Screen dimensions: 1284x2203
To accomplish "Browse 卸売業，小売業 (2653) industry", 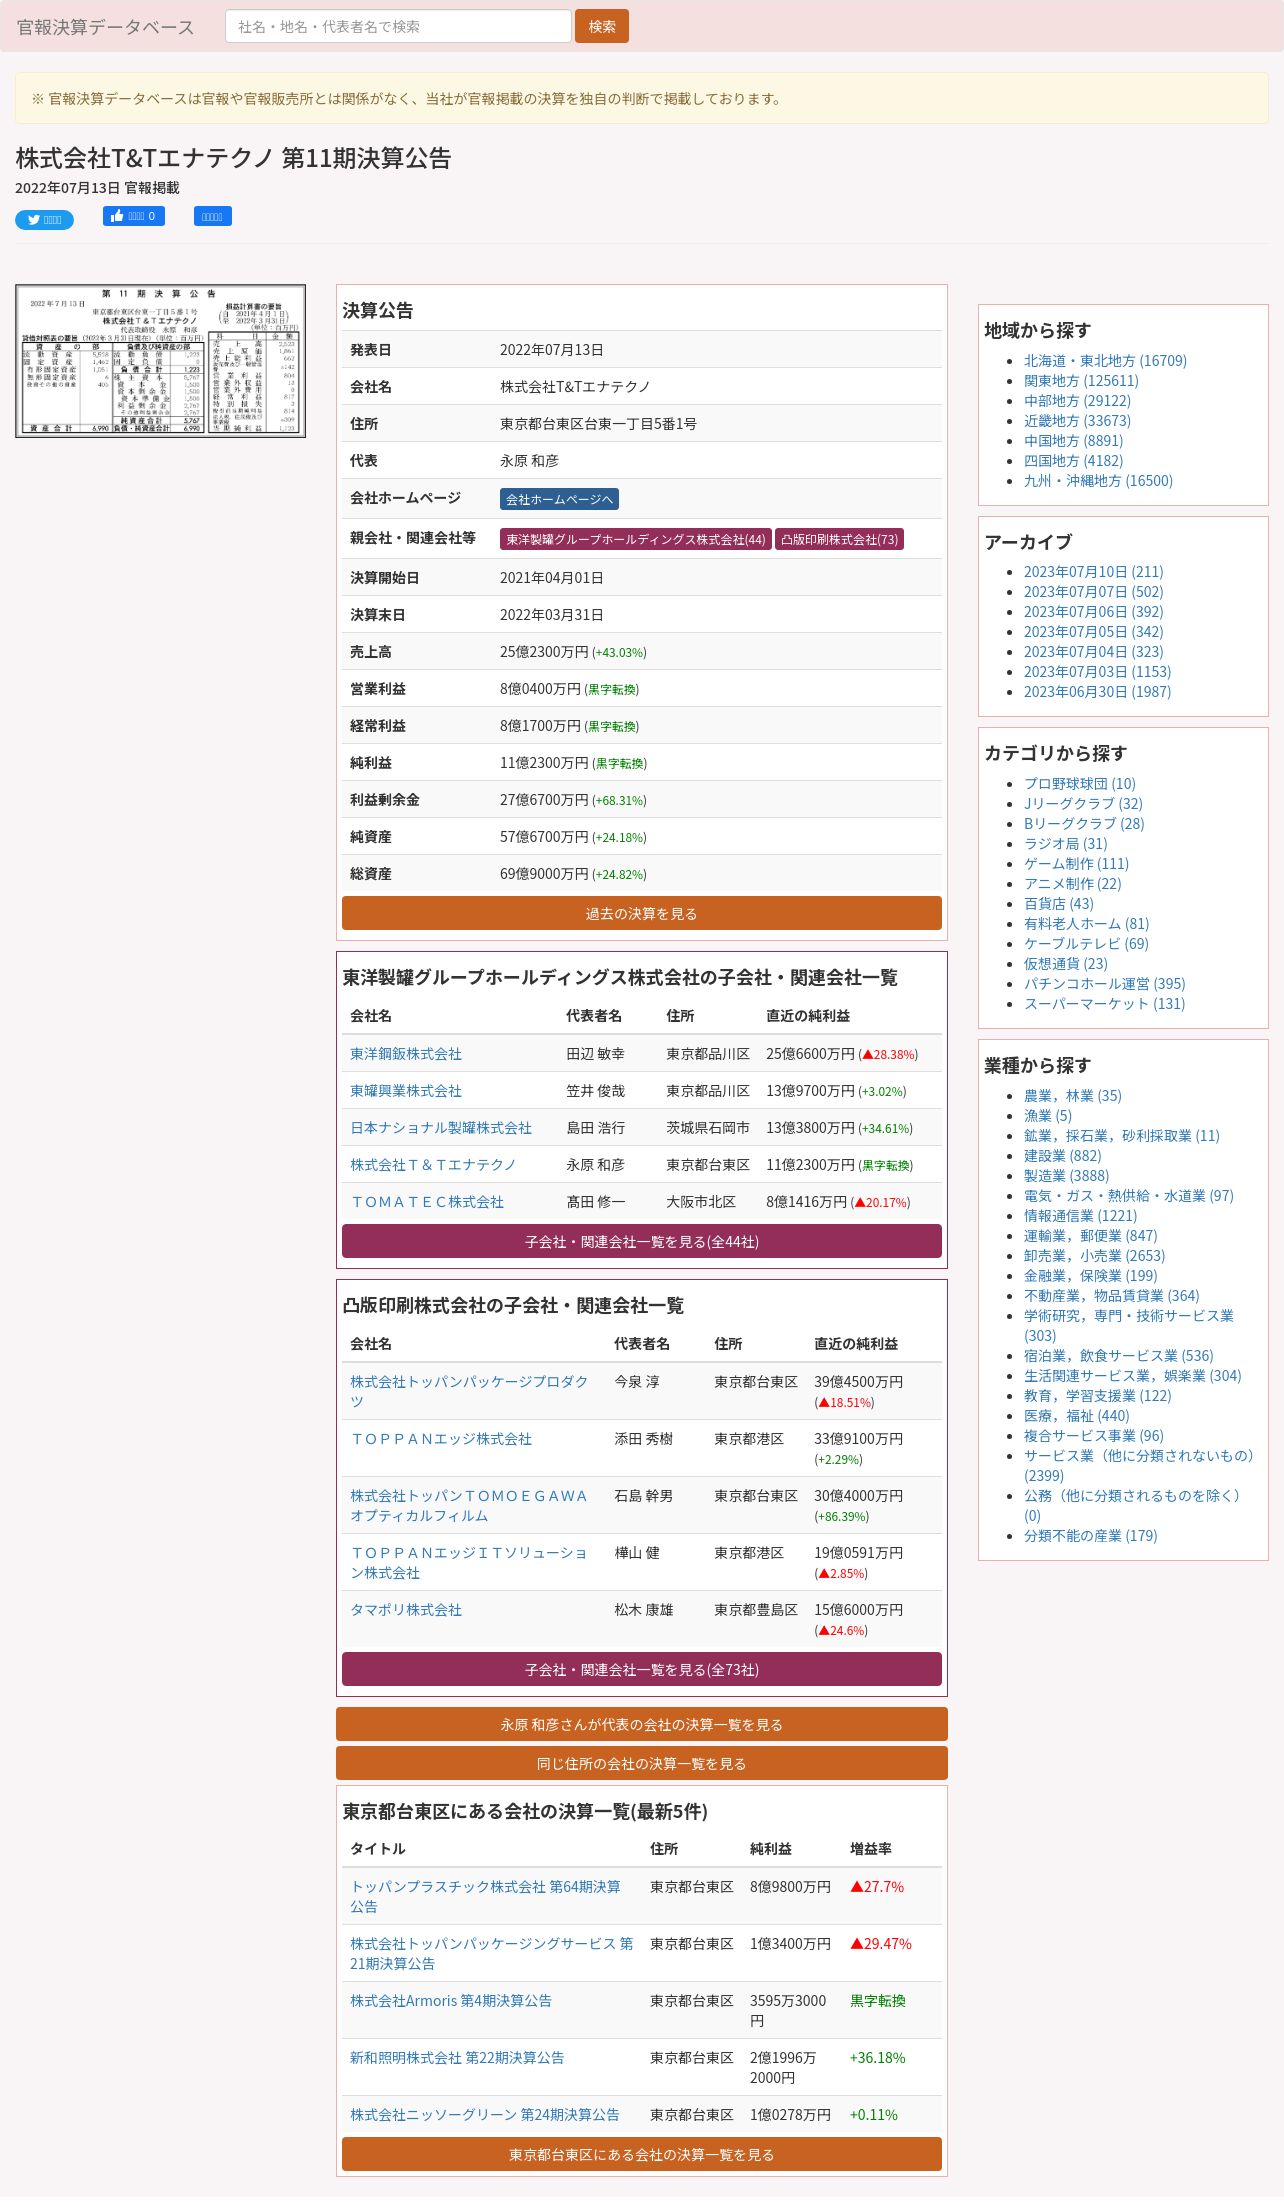I will click(x=1094, y=1256).
